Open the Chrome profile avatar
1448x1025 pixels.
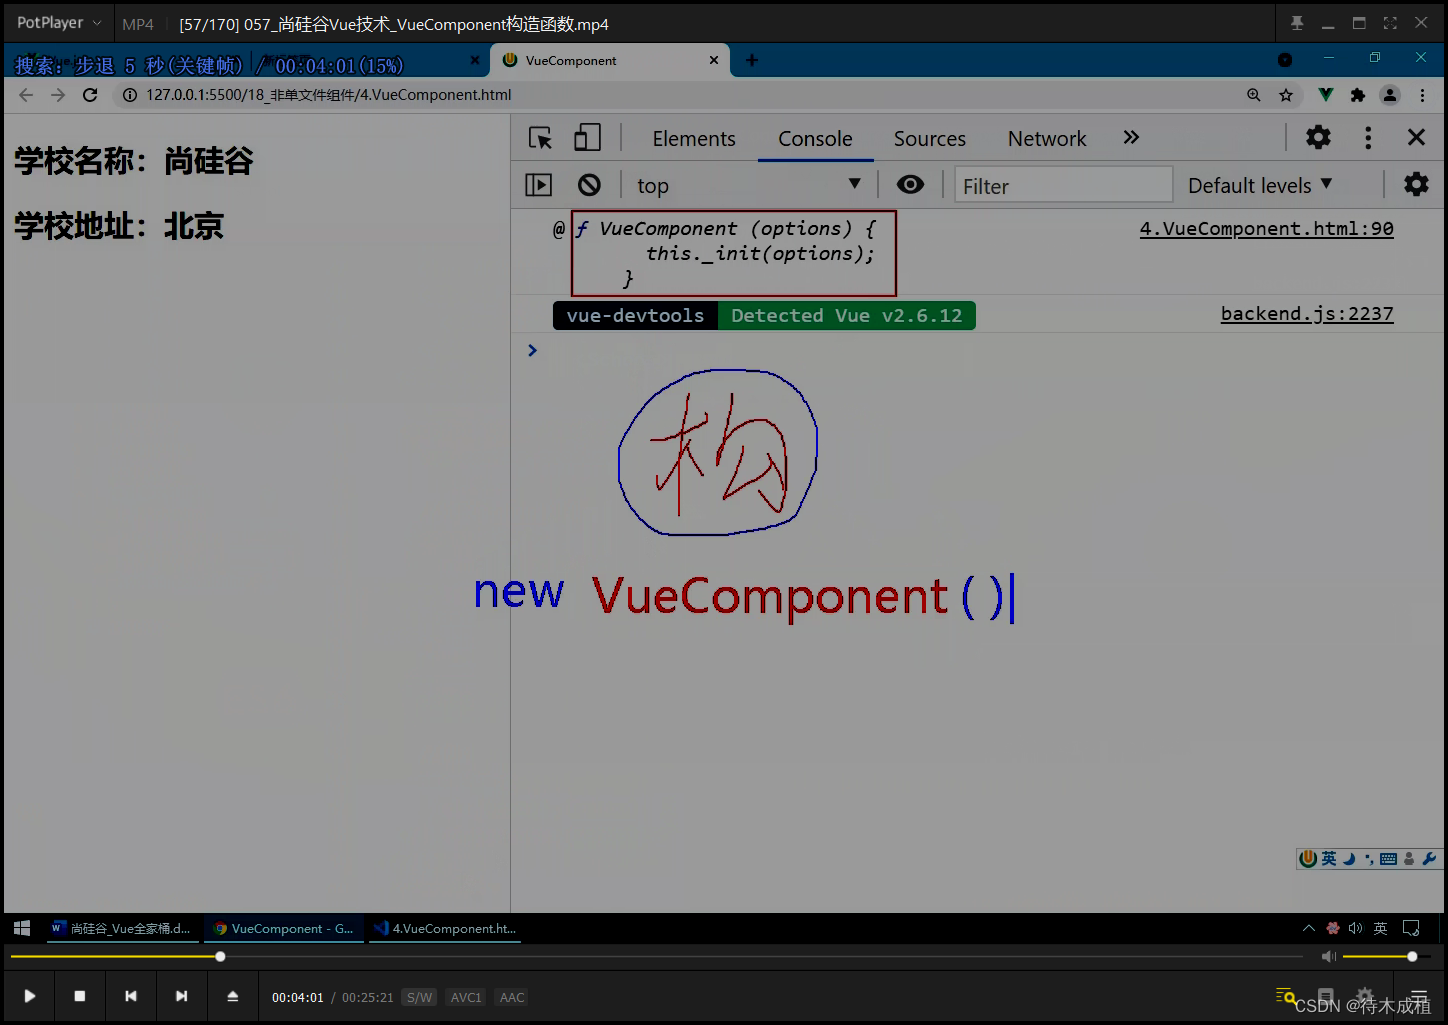[1390, 95]
